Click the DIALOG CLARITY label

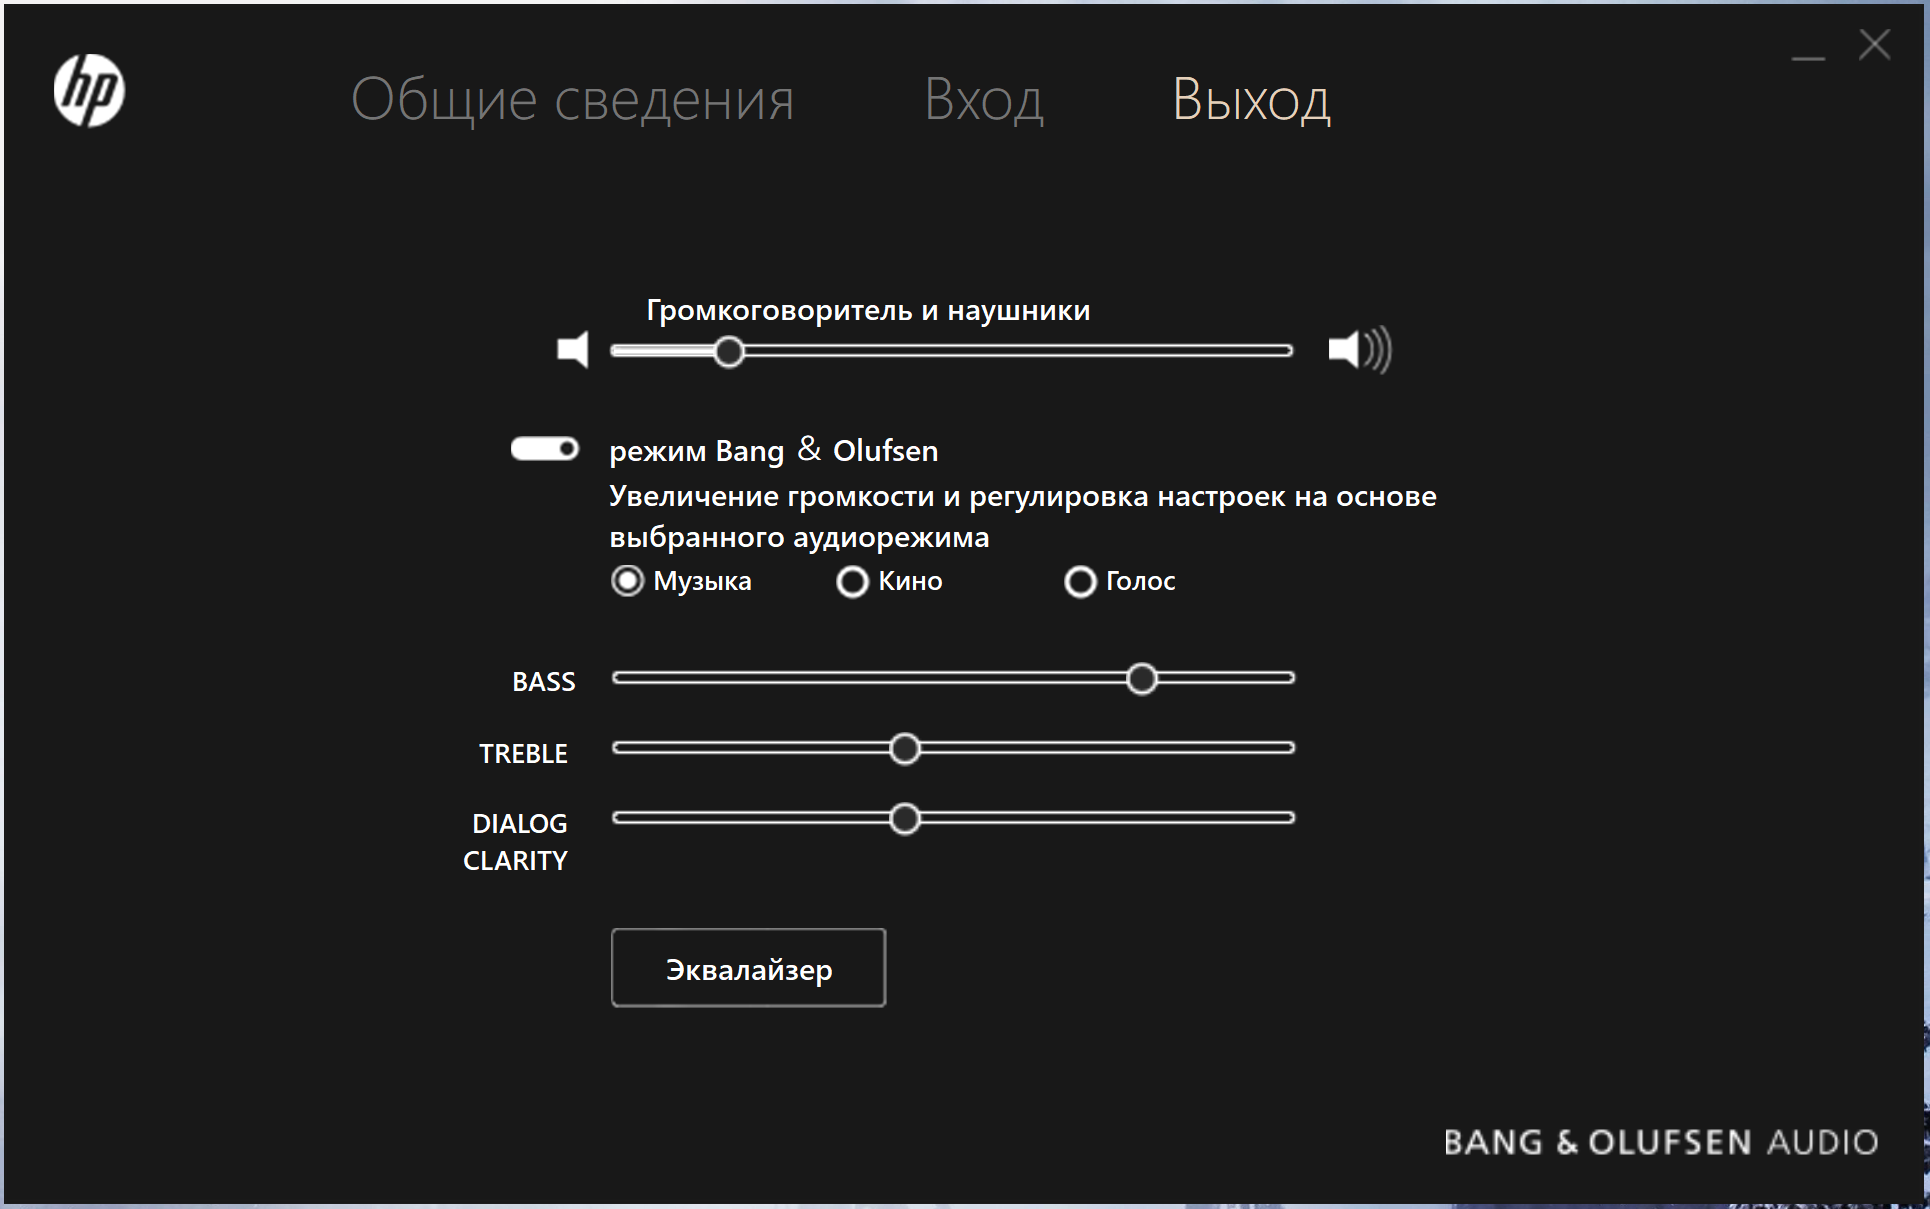click(516, 842)
